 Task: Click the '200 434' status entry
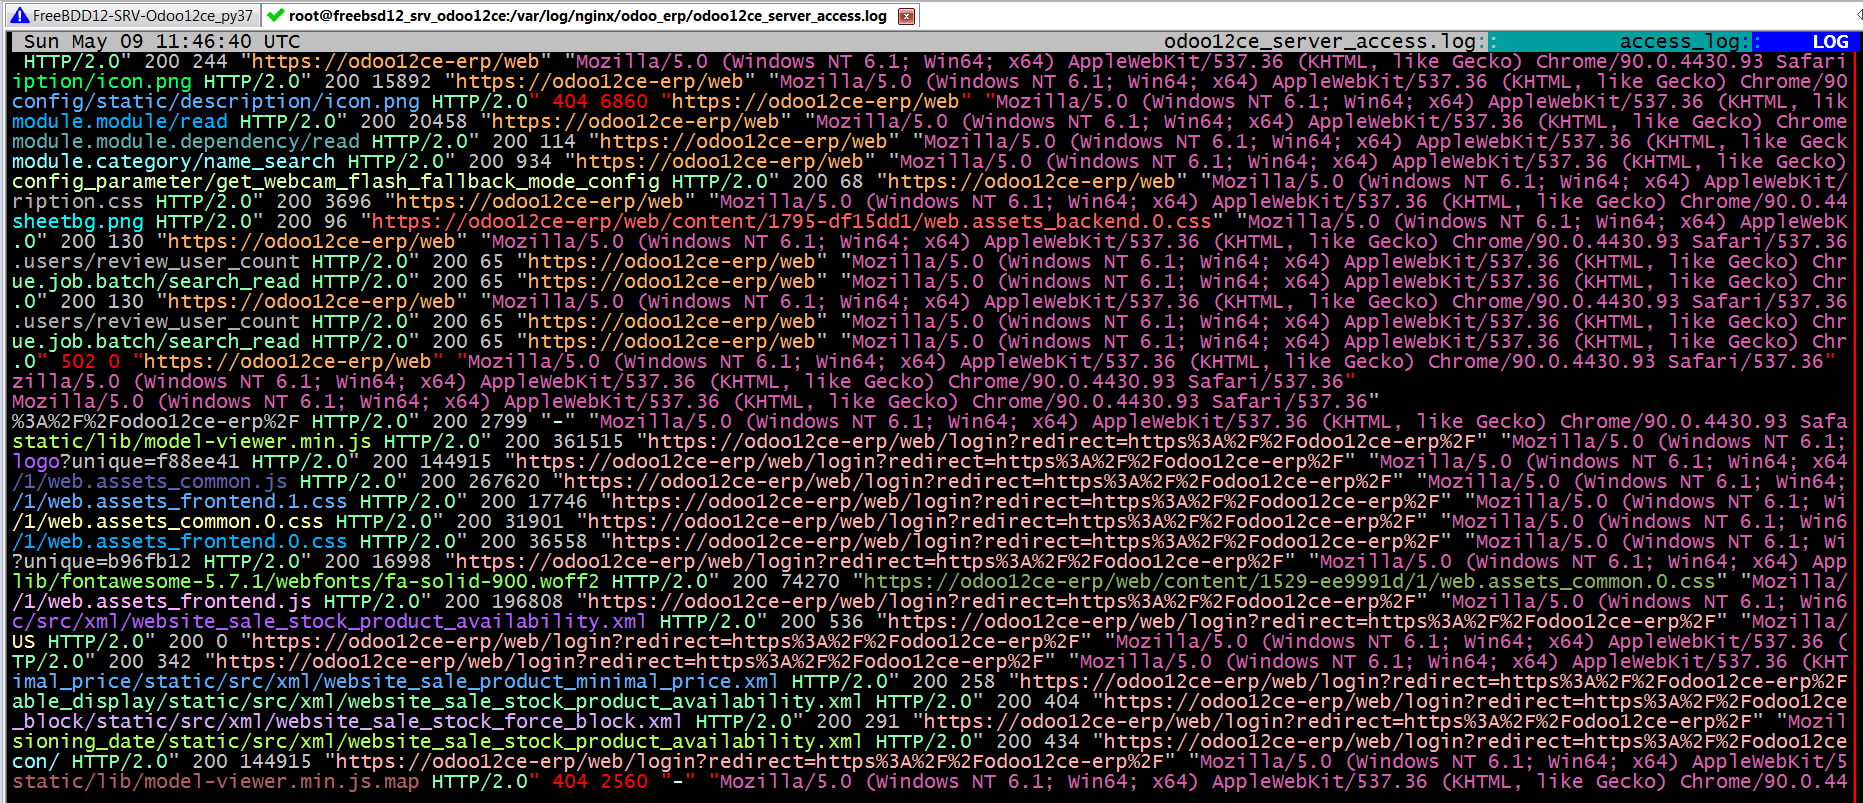coord(1034,741)
